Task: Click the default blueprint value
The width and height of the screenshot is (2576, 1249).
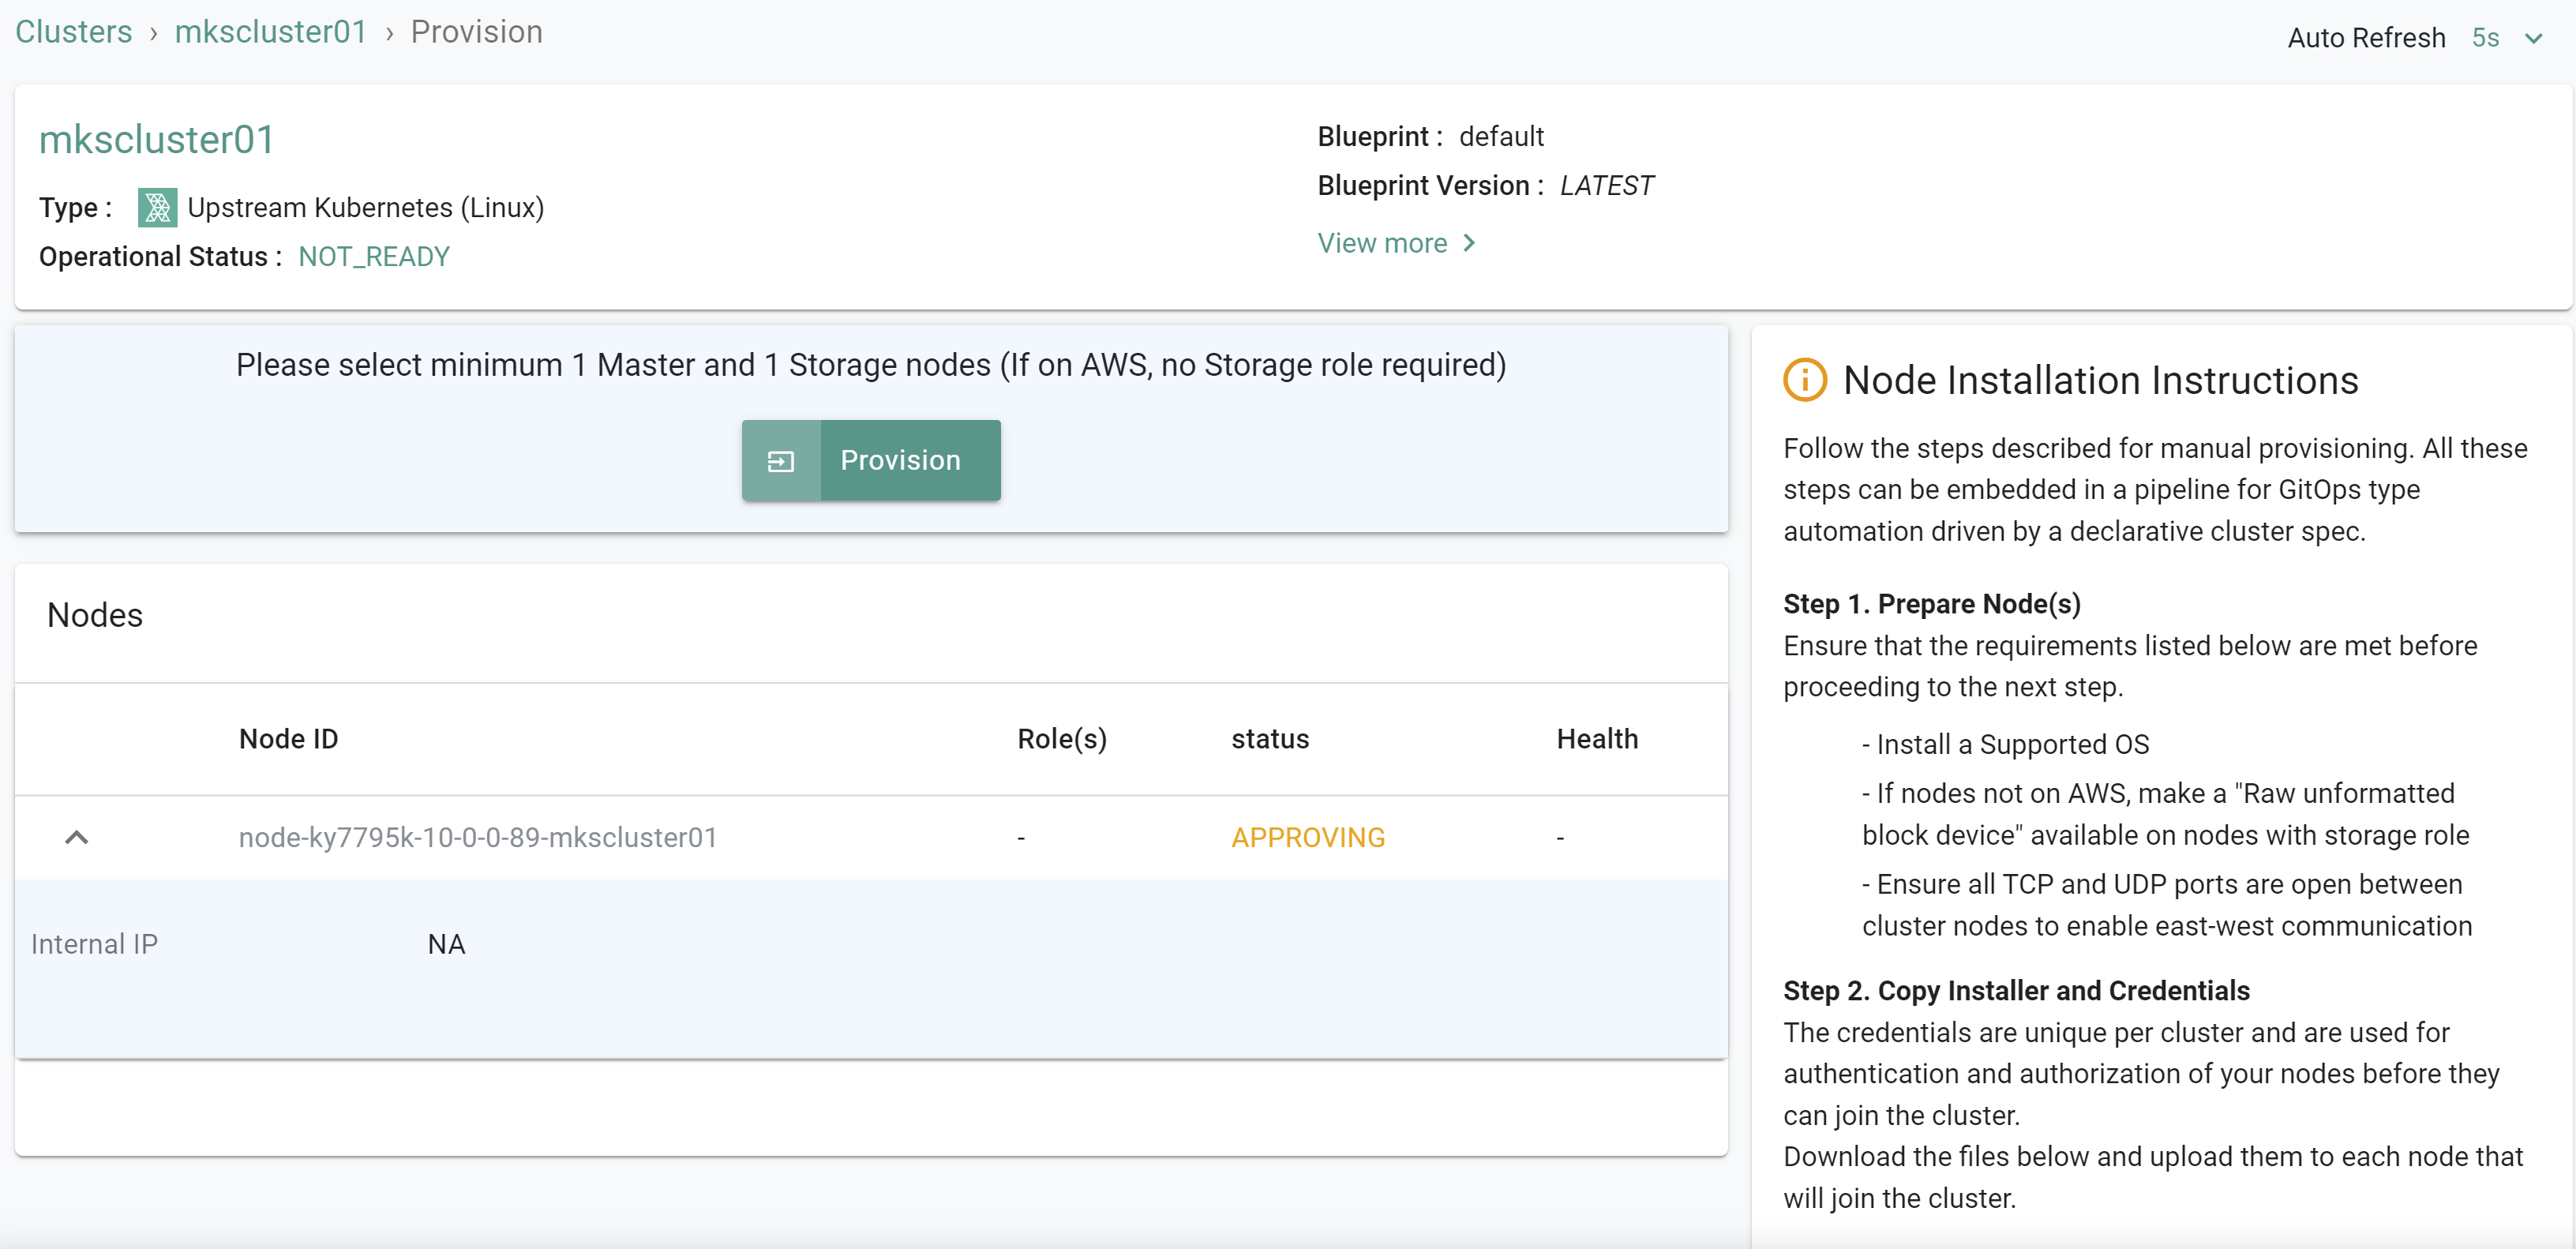Action: [1501, 136]
